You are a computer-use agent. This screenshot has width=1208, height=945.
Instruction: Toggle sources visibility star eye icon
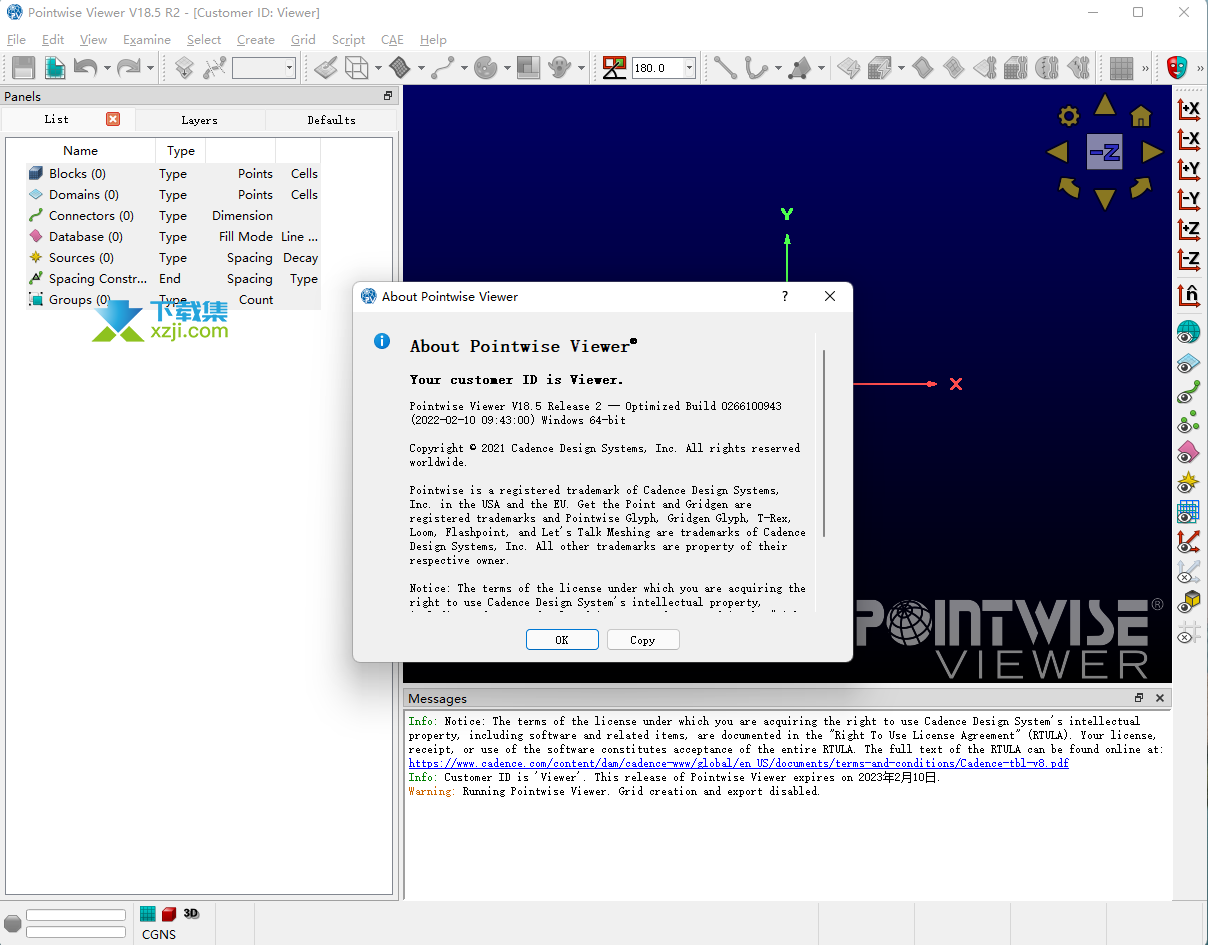point(1188,482)
